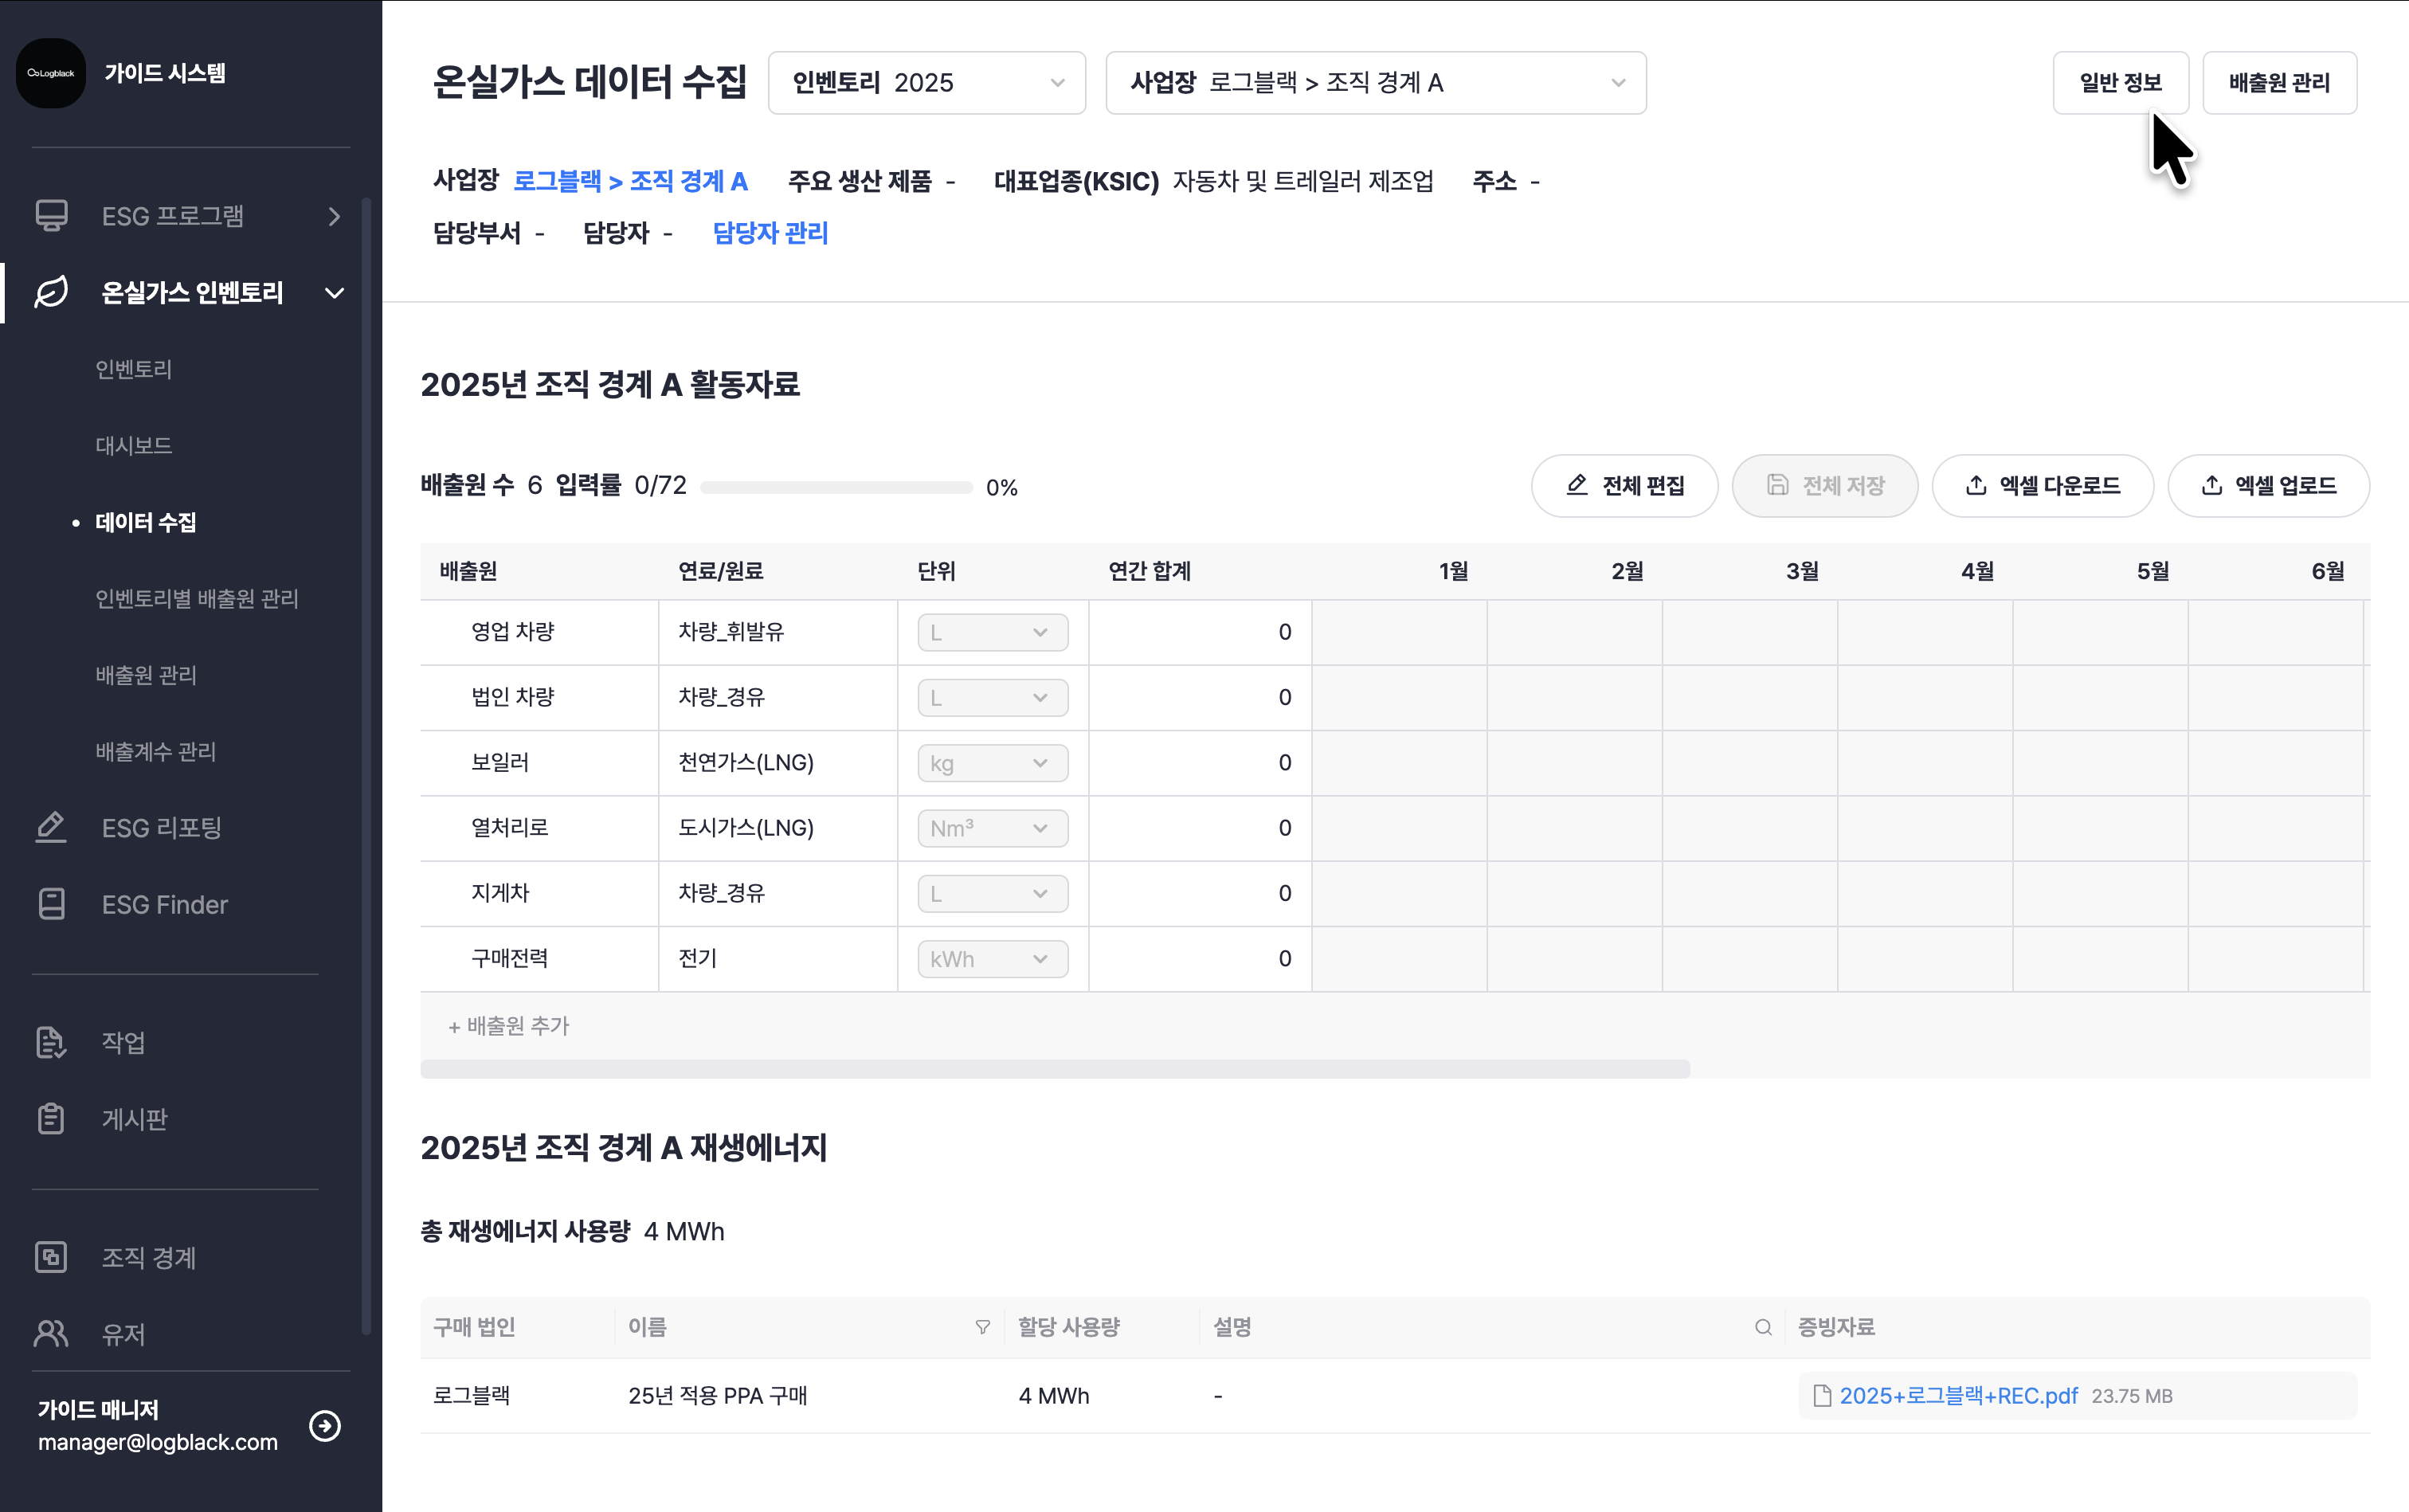Click the filter icon in 이름 column
The image size is (2409, 1512).
pos(982,1327)
